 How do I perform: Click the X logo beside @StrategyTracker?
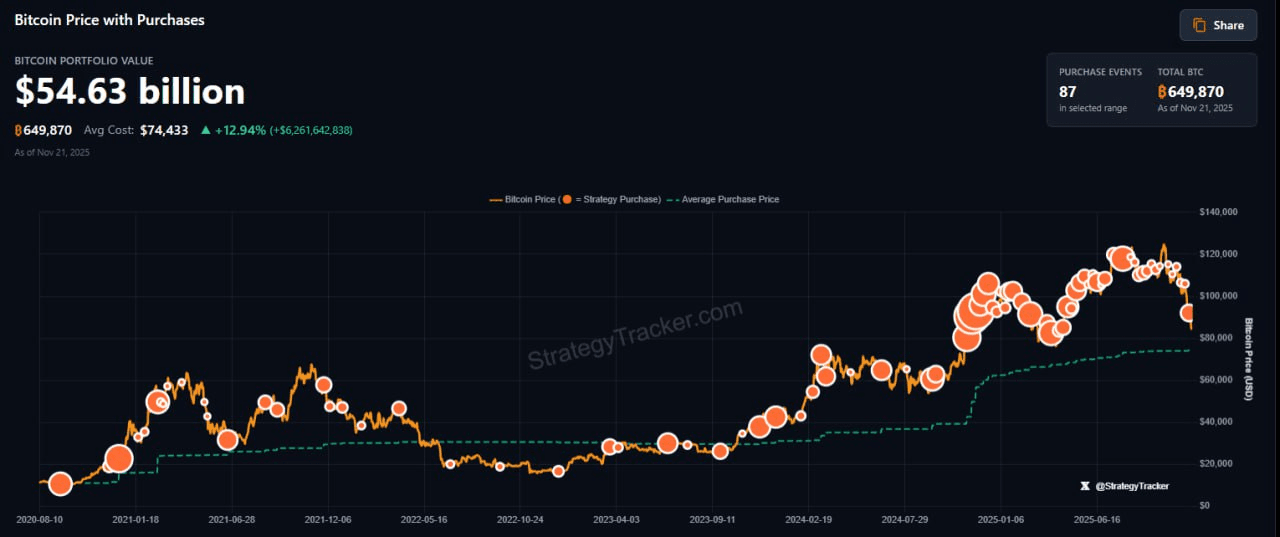click(1085, 486)
